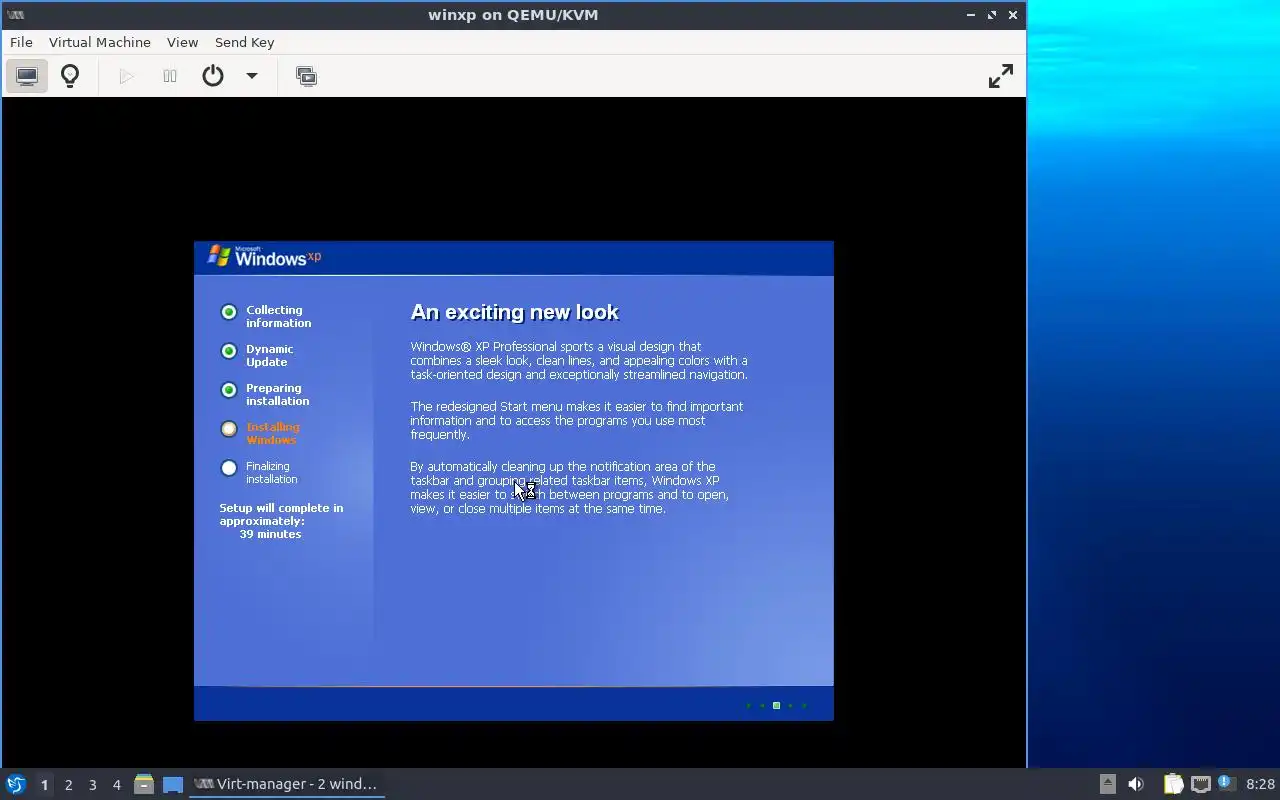Viewport: 1280px width, 800px height.
Task: Open the Virtual Machine menu
Action: point(100,42)
